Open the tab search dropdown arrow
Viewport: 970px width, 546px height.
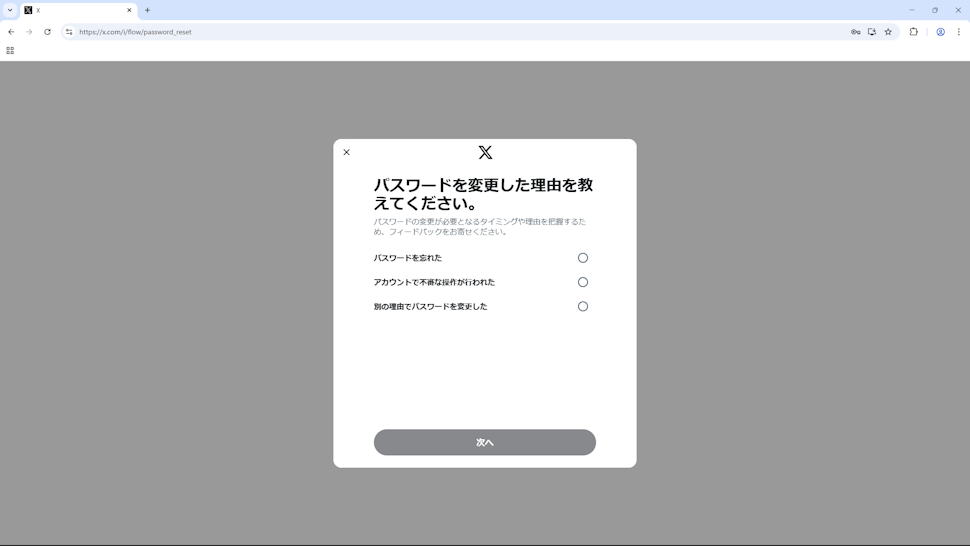pyautogui.click(x=10, y=10)
